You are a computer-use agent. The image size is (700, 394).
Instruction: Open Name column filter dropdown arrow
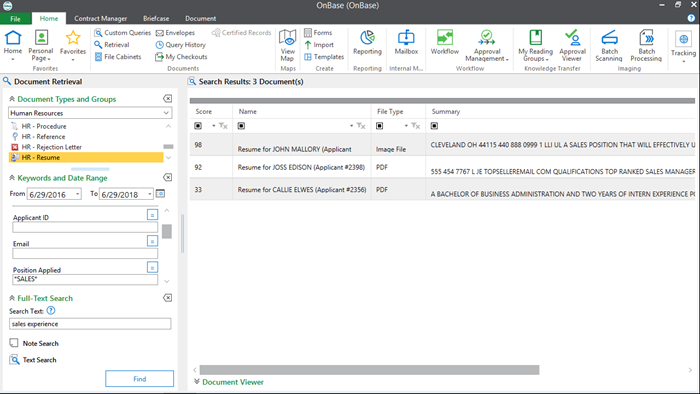pos(351,126)
